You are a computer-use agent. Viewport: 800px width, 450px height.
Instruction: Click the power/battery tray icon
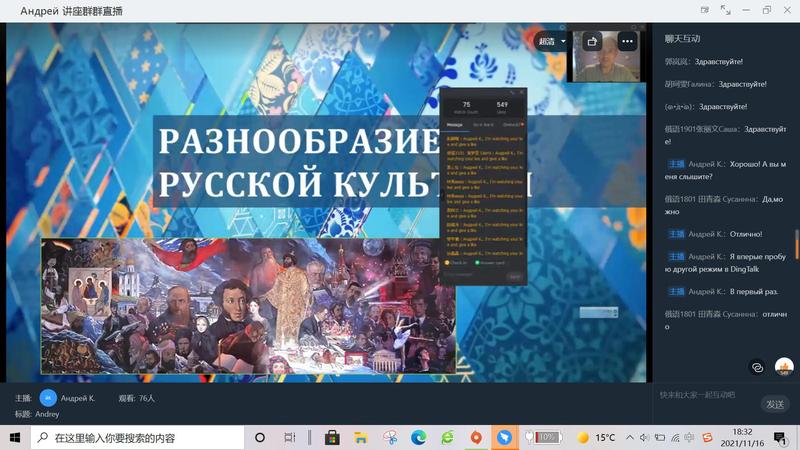pos(660,438)
